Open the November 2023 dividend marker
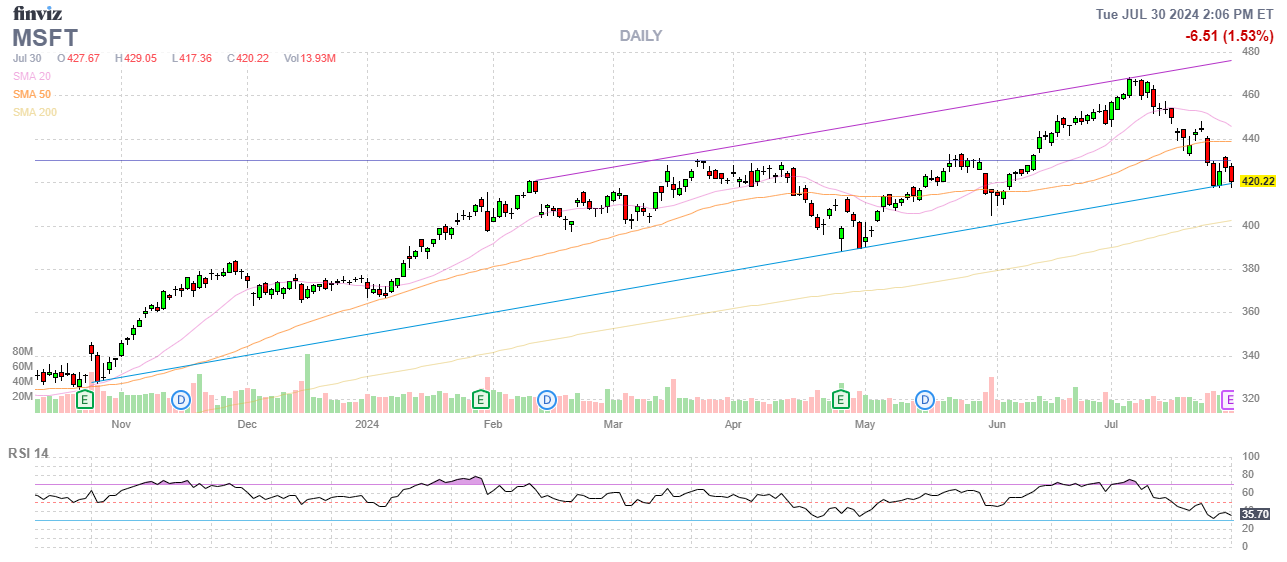This screenshot has height=562, width=1287. tap(181, 400)
